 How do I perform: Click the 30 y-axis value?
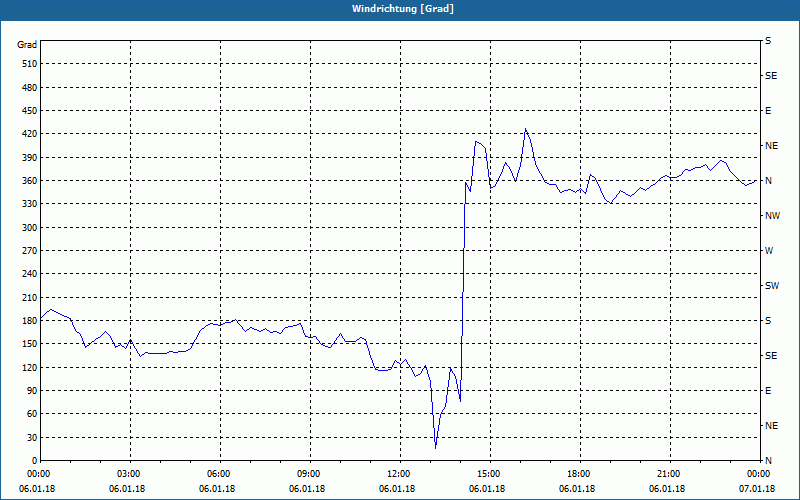coord(32,437)
